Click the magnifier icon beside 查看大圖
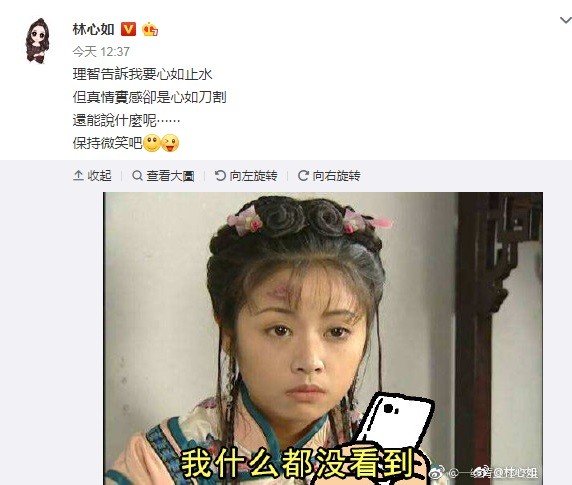Viewport: 572px width, 485px height. click(x=137, y=176)
